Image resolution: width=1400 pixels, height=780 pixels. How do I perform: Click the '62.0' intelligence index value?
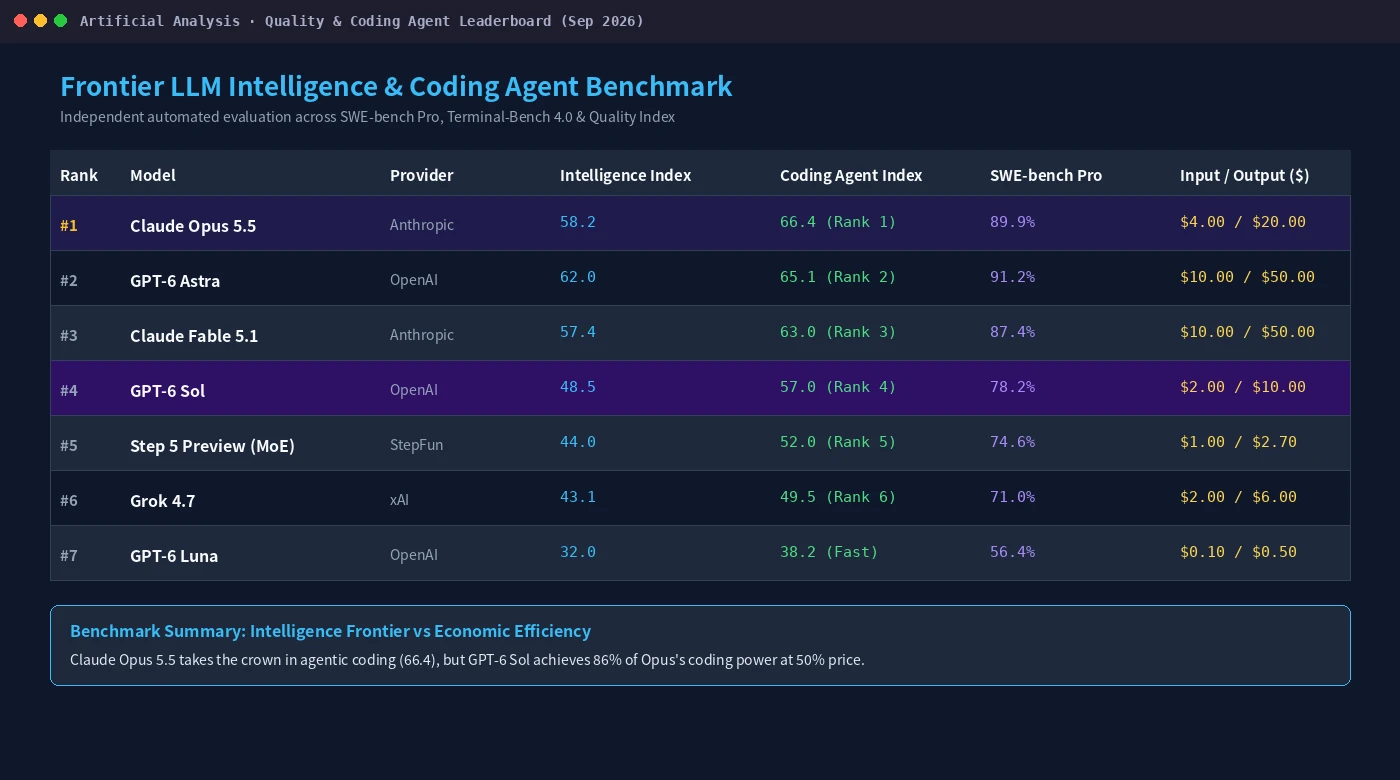(x=578, y=277)
